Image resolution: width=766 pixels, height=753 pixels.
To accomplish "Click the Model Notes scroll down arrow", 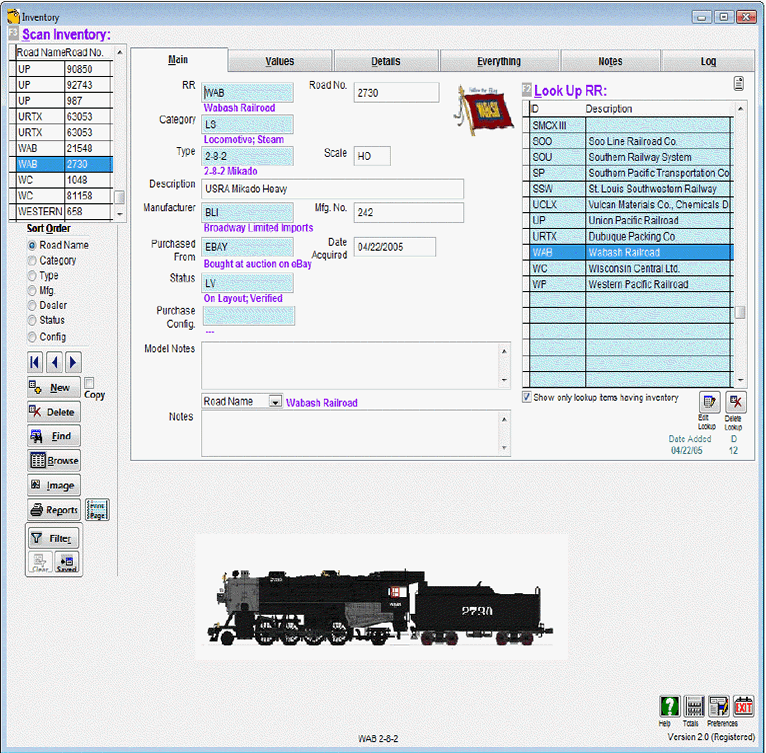I will coord(504,380).
